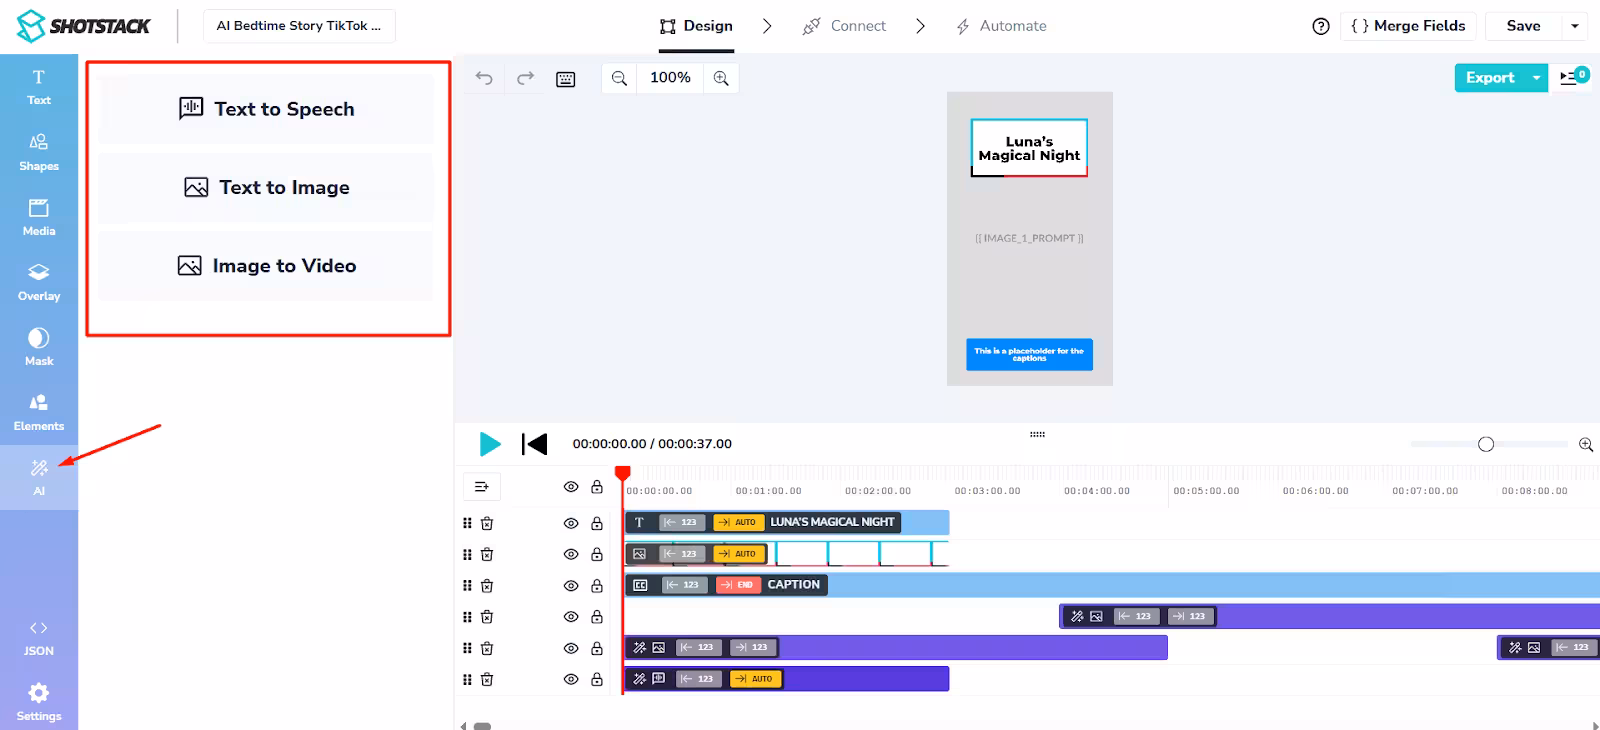Click the Save button
1600x730 pixels.
(x=1523, y=26)
